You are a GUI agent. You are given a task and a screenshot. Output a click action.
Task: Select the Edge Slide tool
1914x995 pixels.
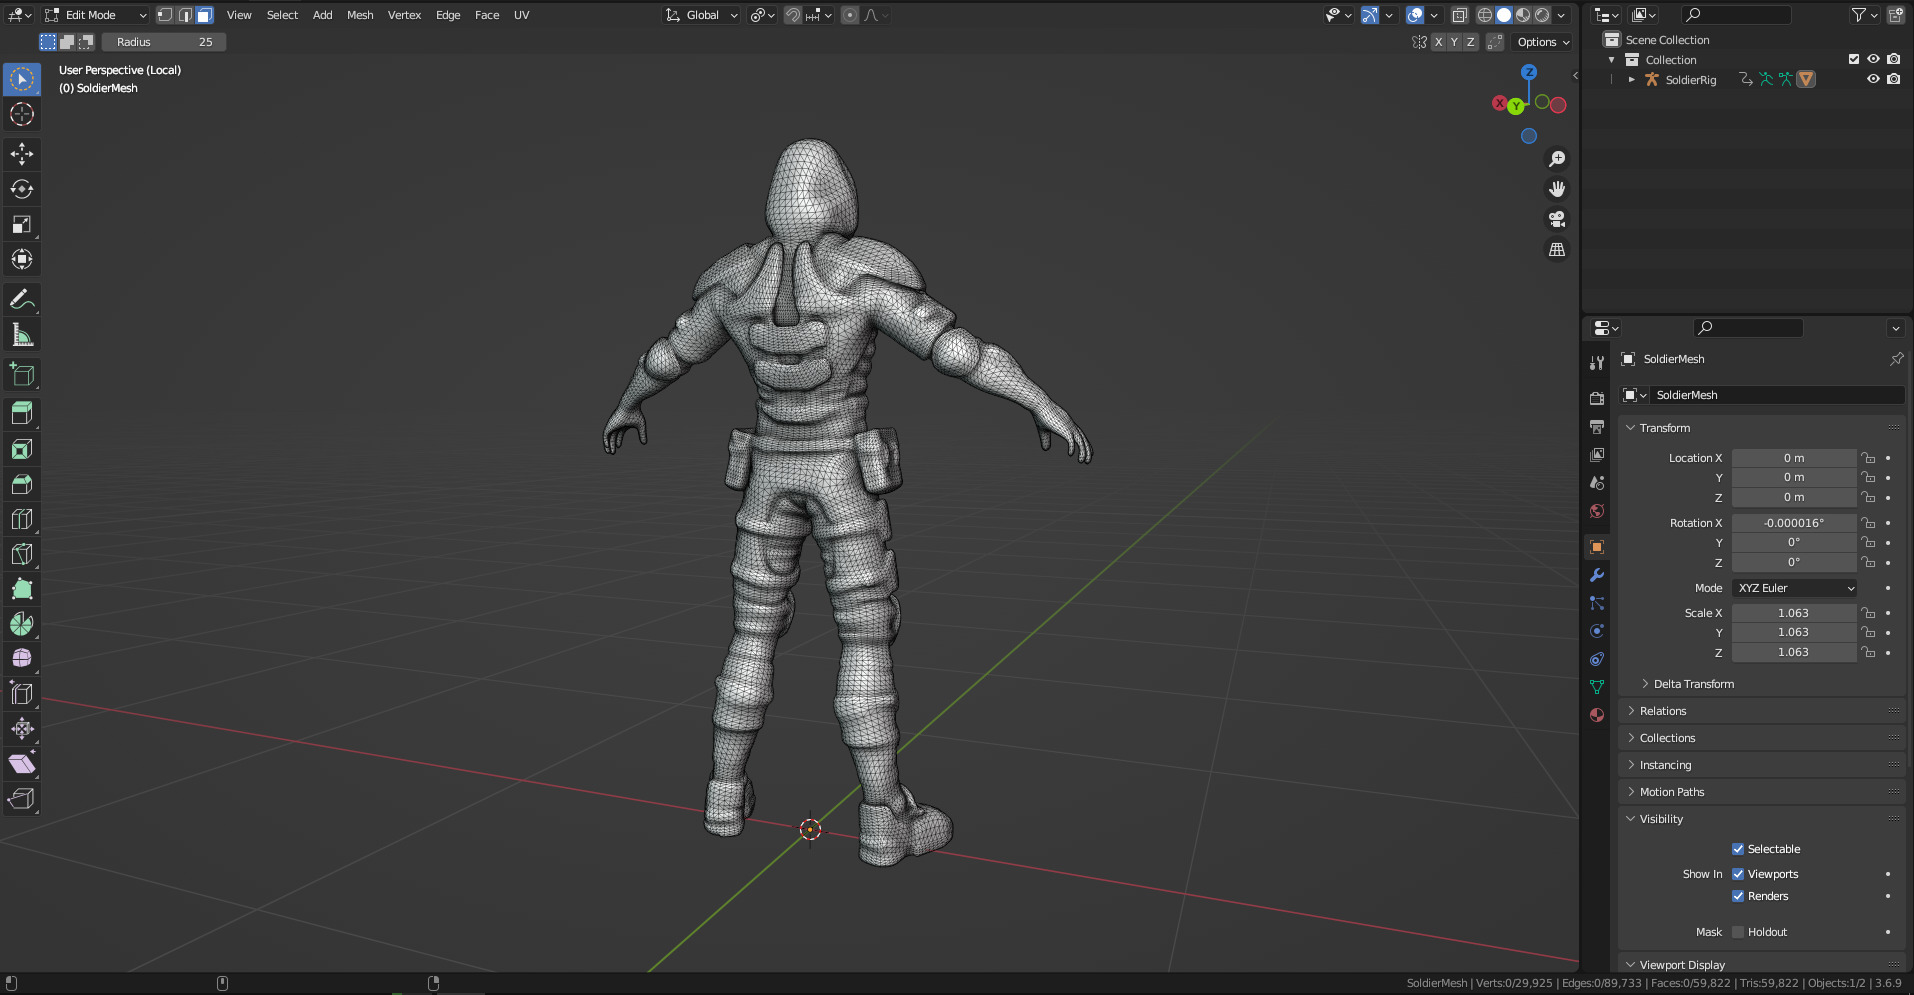click(x=22, y=693)
